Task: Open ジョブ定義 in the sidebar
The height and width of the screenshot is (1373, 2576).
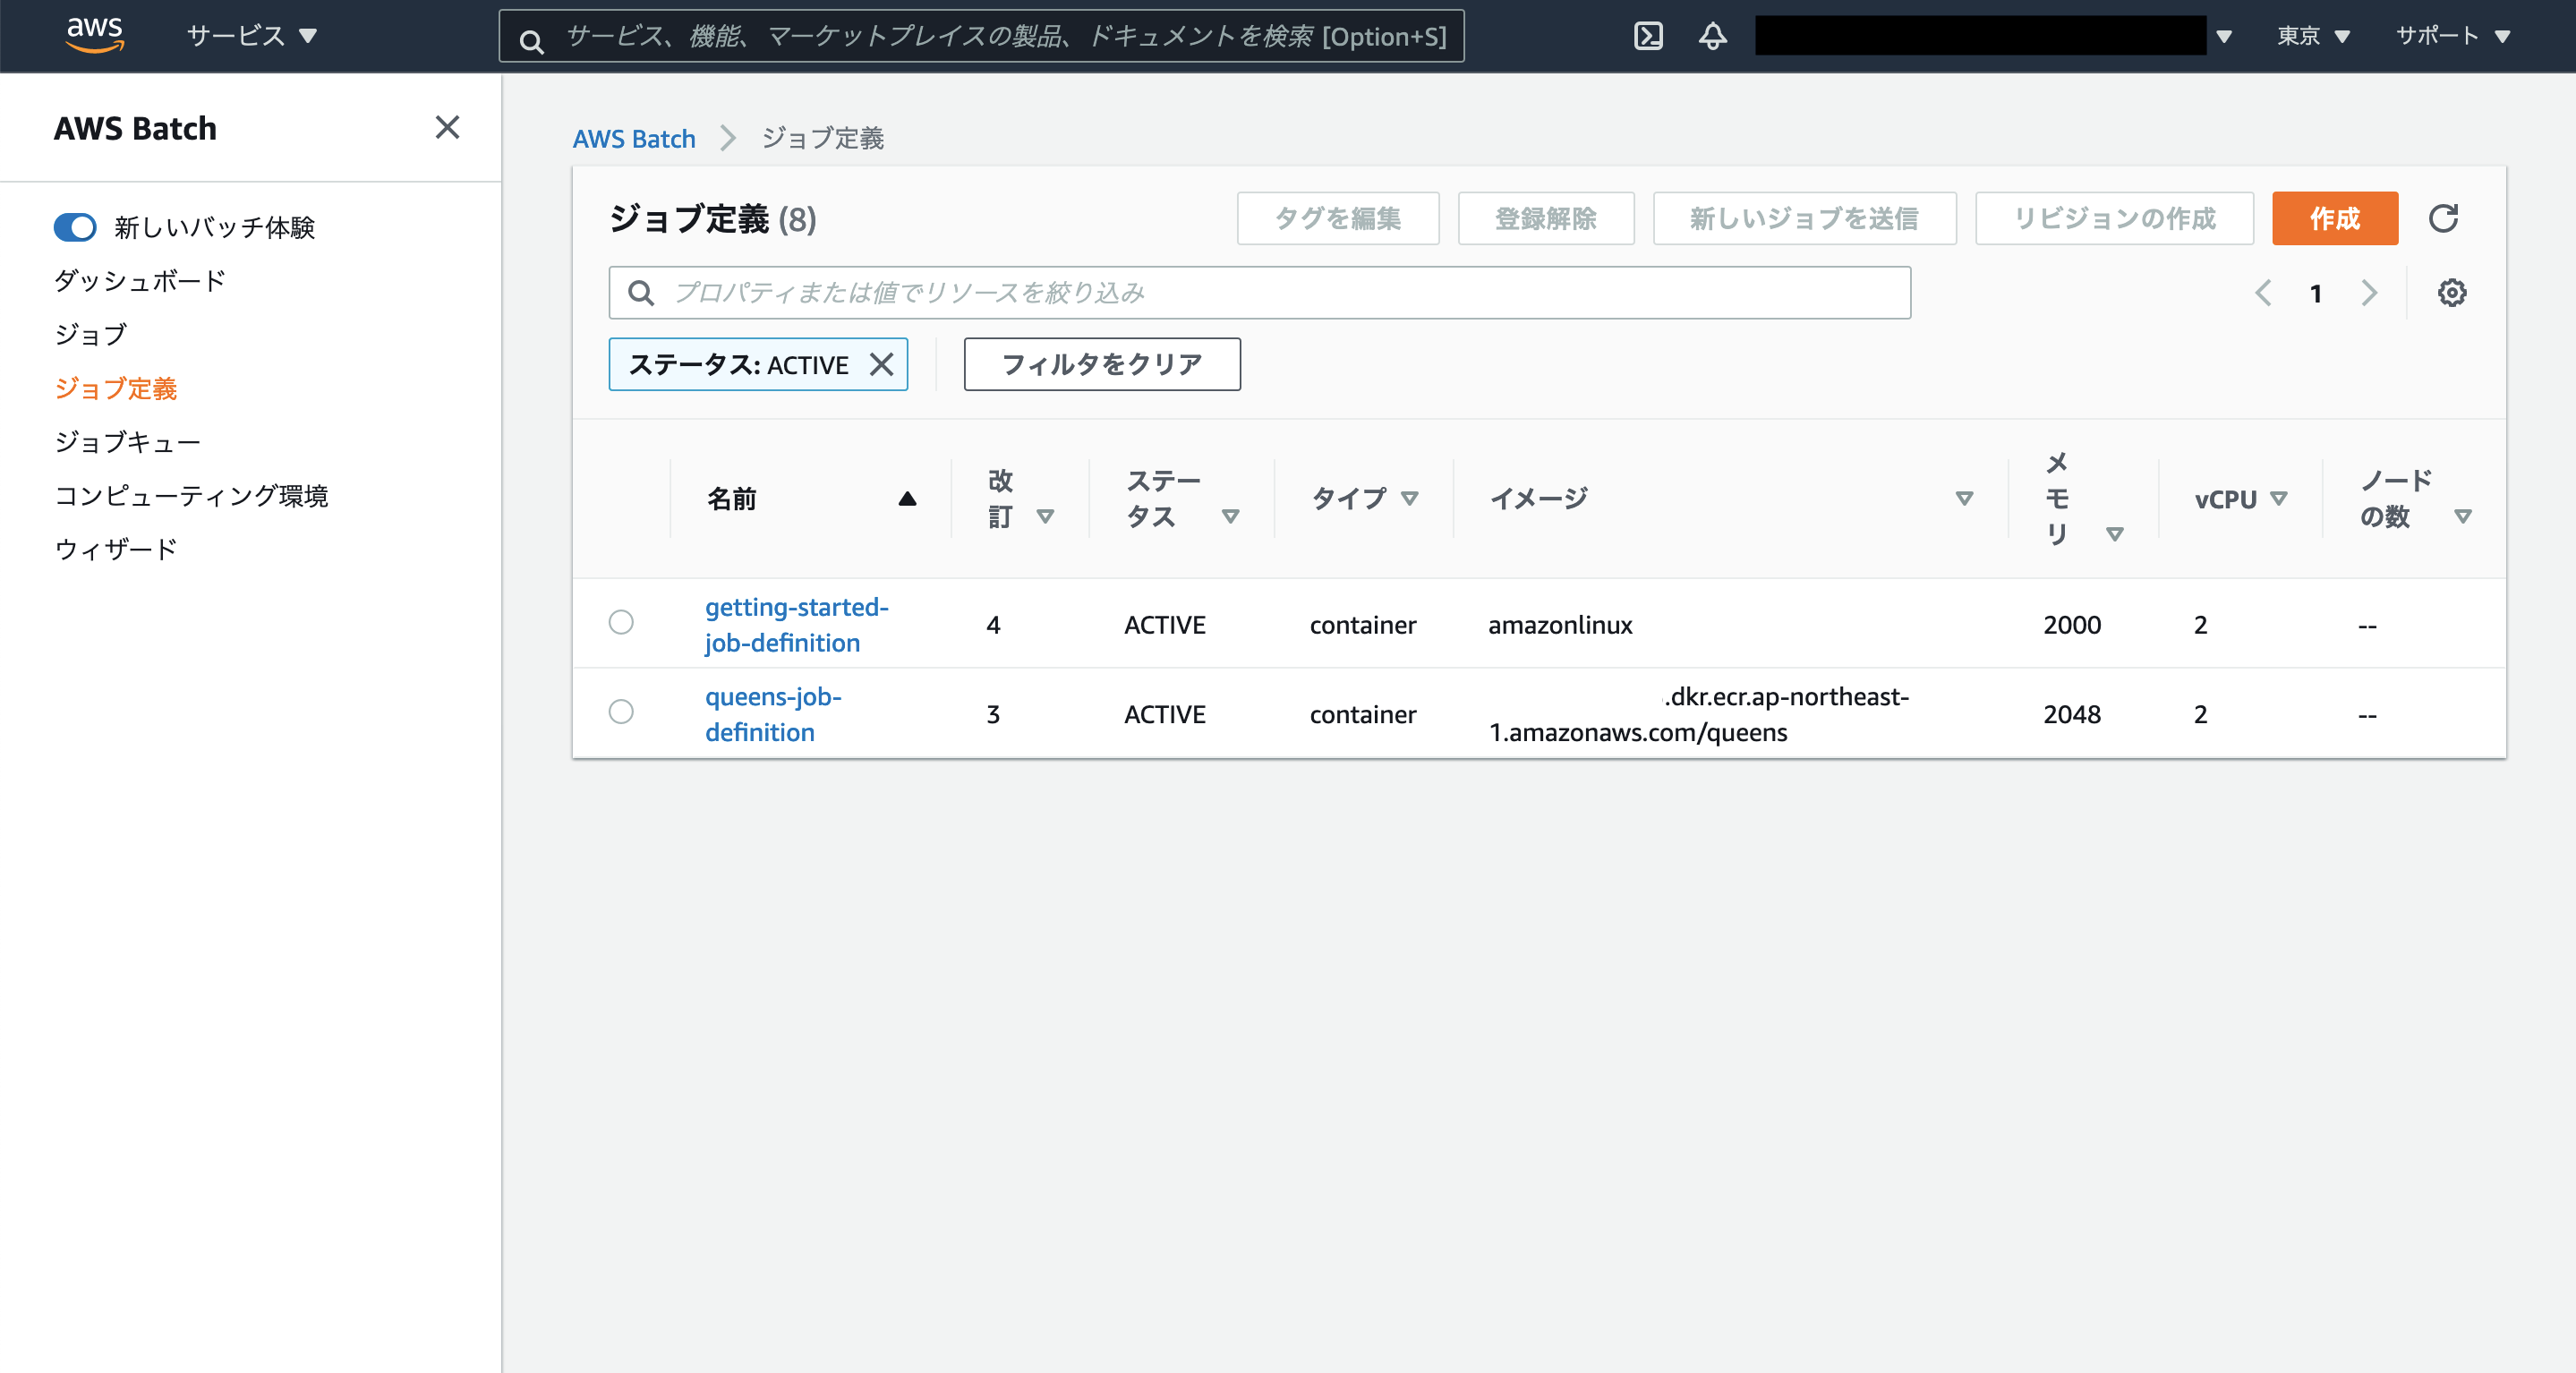Action: [x=116, y=388]
